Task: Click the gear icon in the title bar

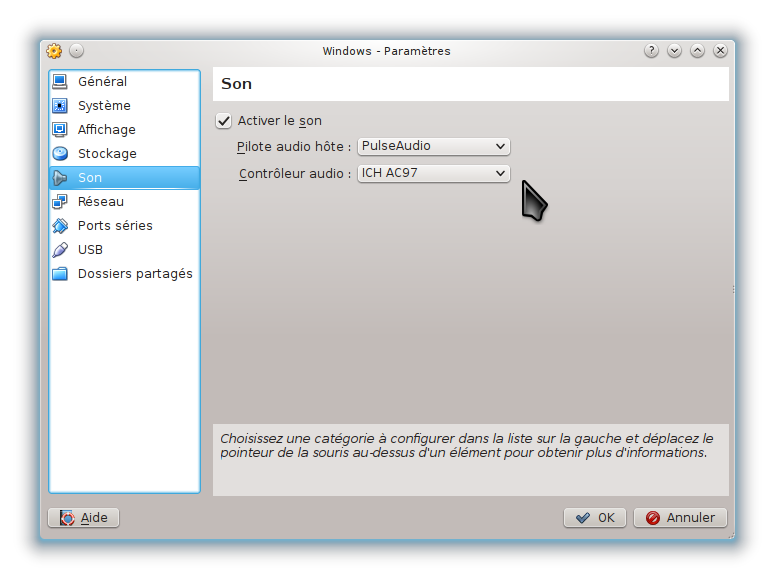Action: click(x=54, y=51)
